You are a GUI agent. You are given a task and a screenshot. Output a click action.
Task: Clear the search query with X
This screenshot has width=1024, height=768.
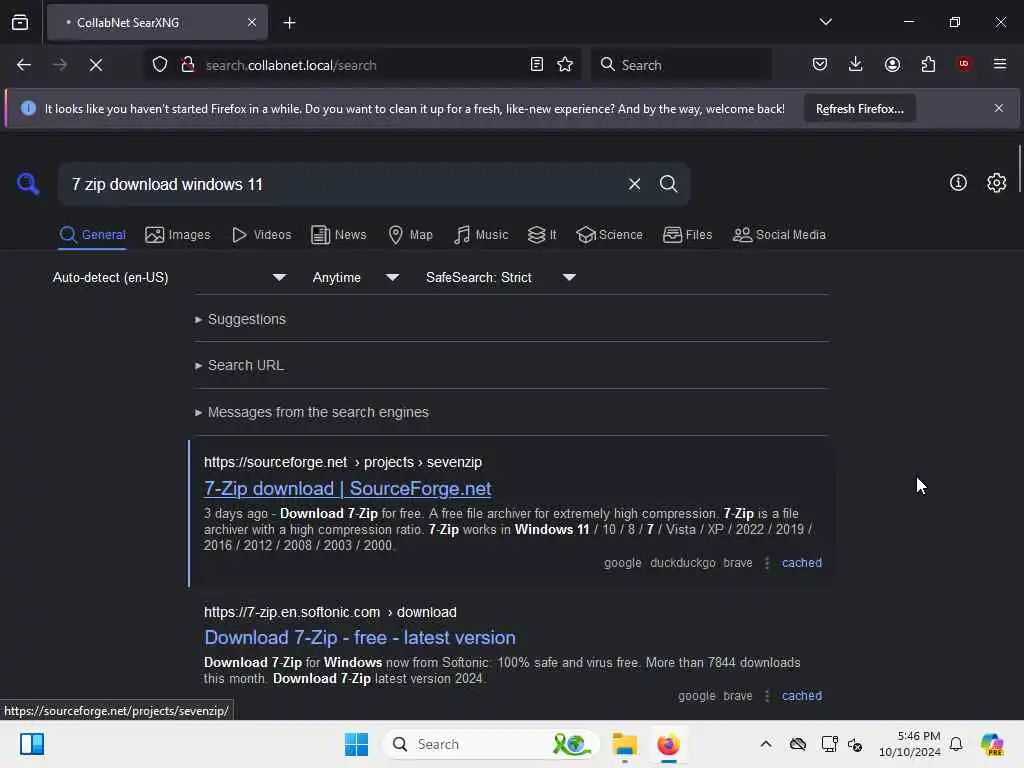[634, 184]
